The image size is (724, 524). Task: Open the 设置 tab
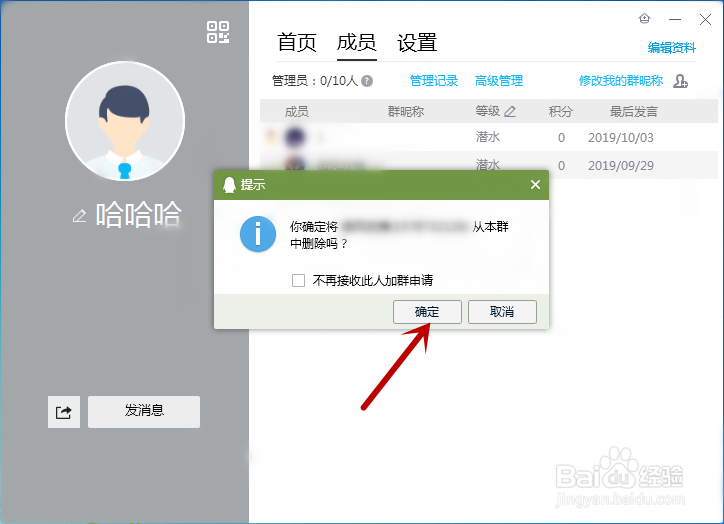(x=417, y=42)
